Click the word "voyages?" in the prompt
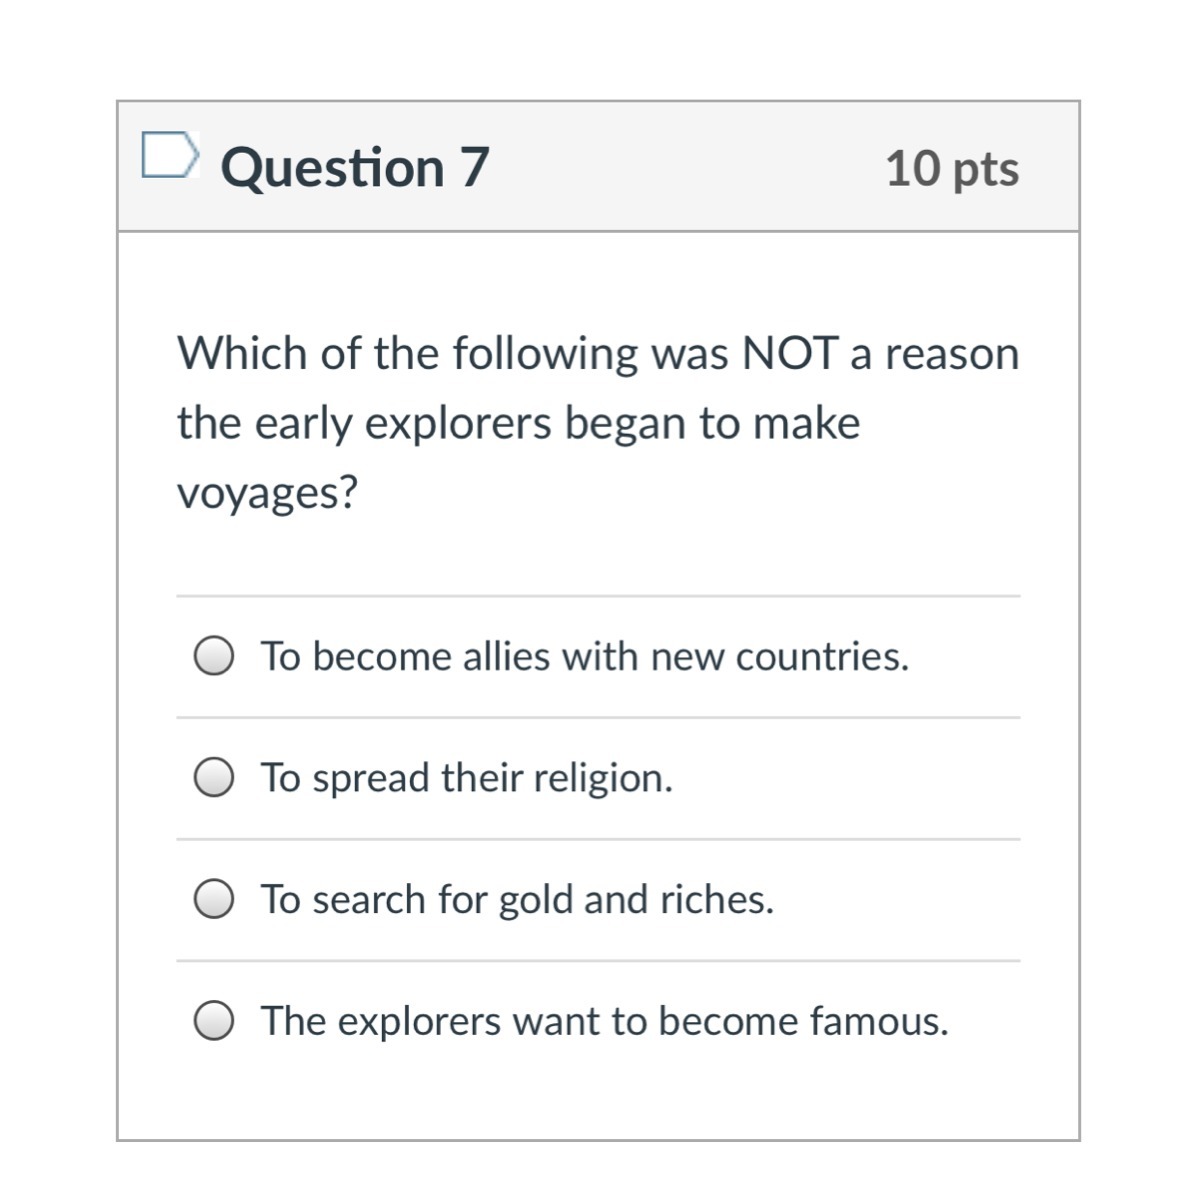This screenshot has width=1198, height=1200. (267, 492)
